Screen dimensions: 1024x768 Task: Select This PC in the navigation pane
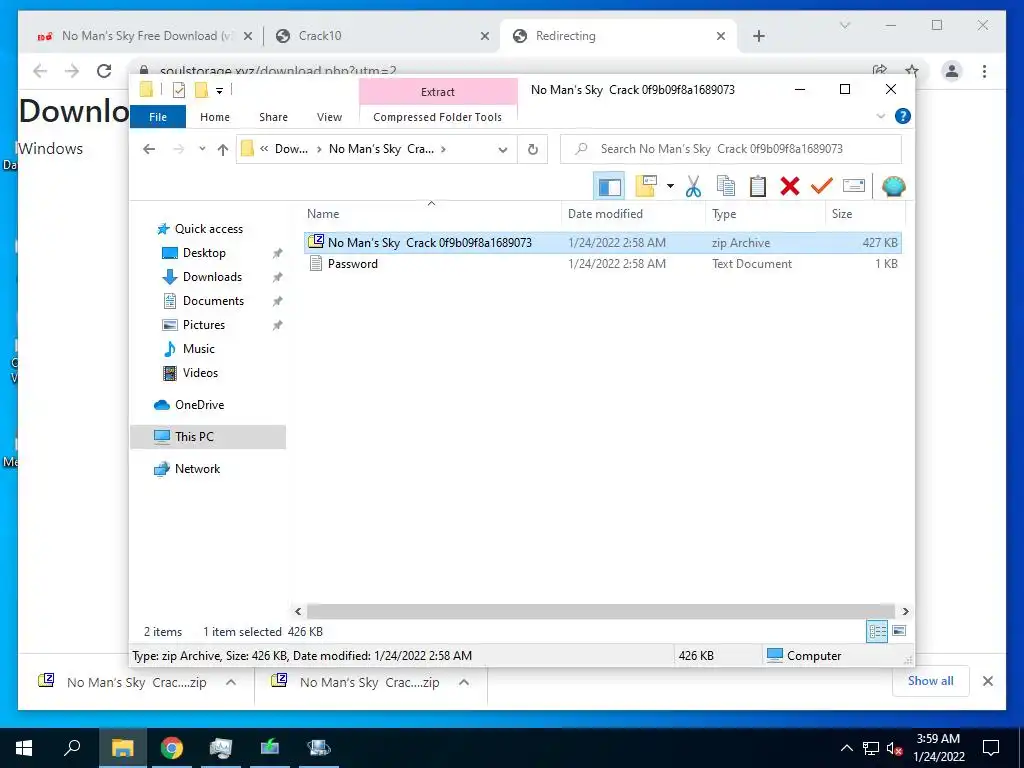tap(208, 437)
